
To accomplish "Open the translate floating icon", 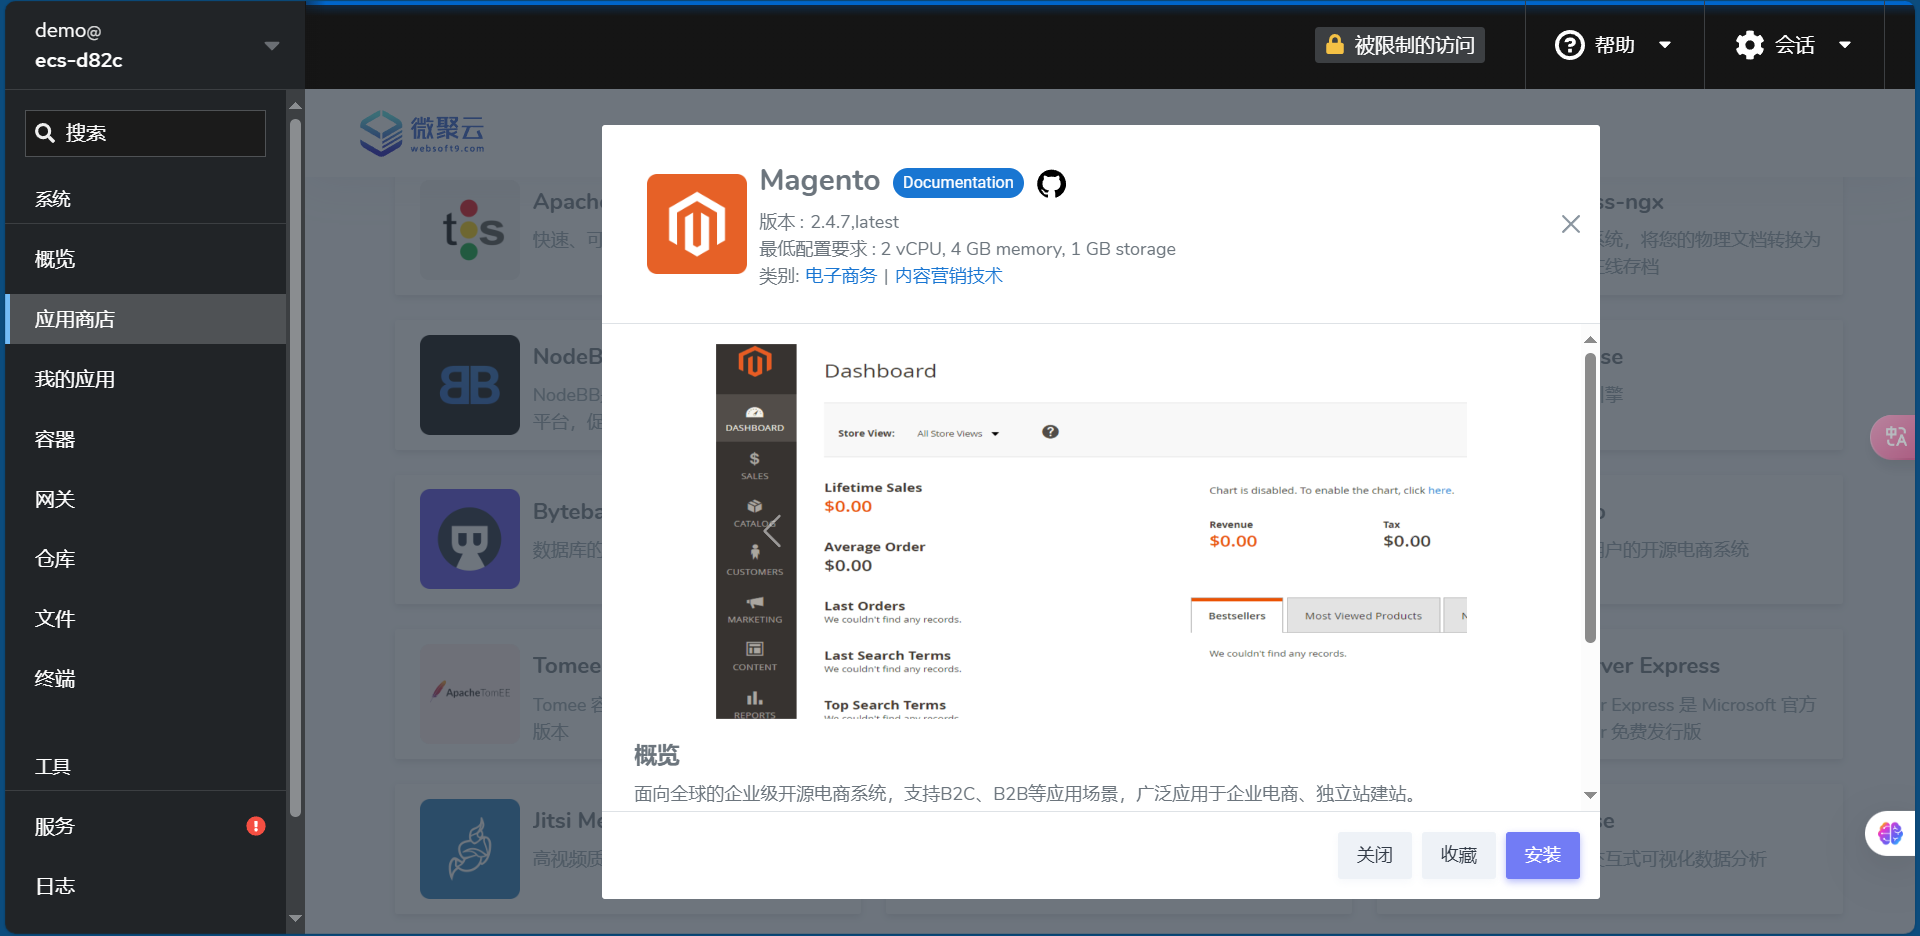I will tap(1895, 437).
